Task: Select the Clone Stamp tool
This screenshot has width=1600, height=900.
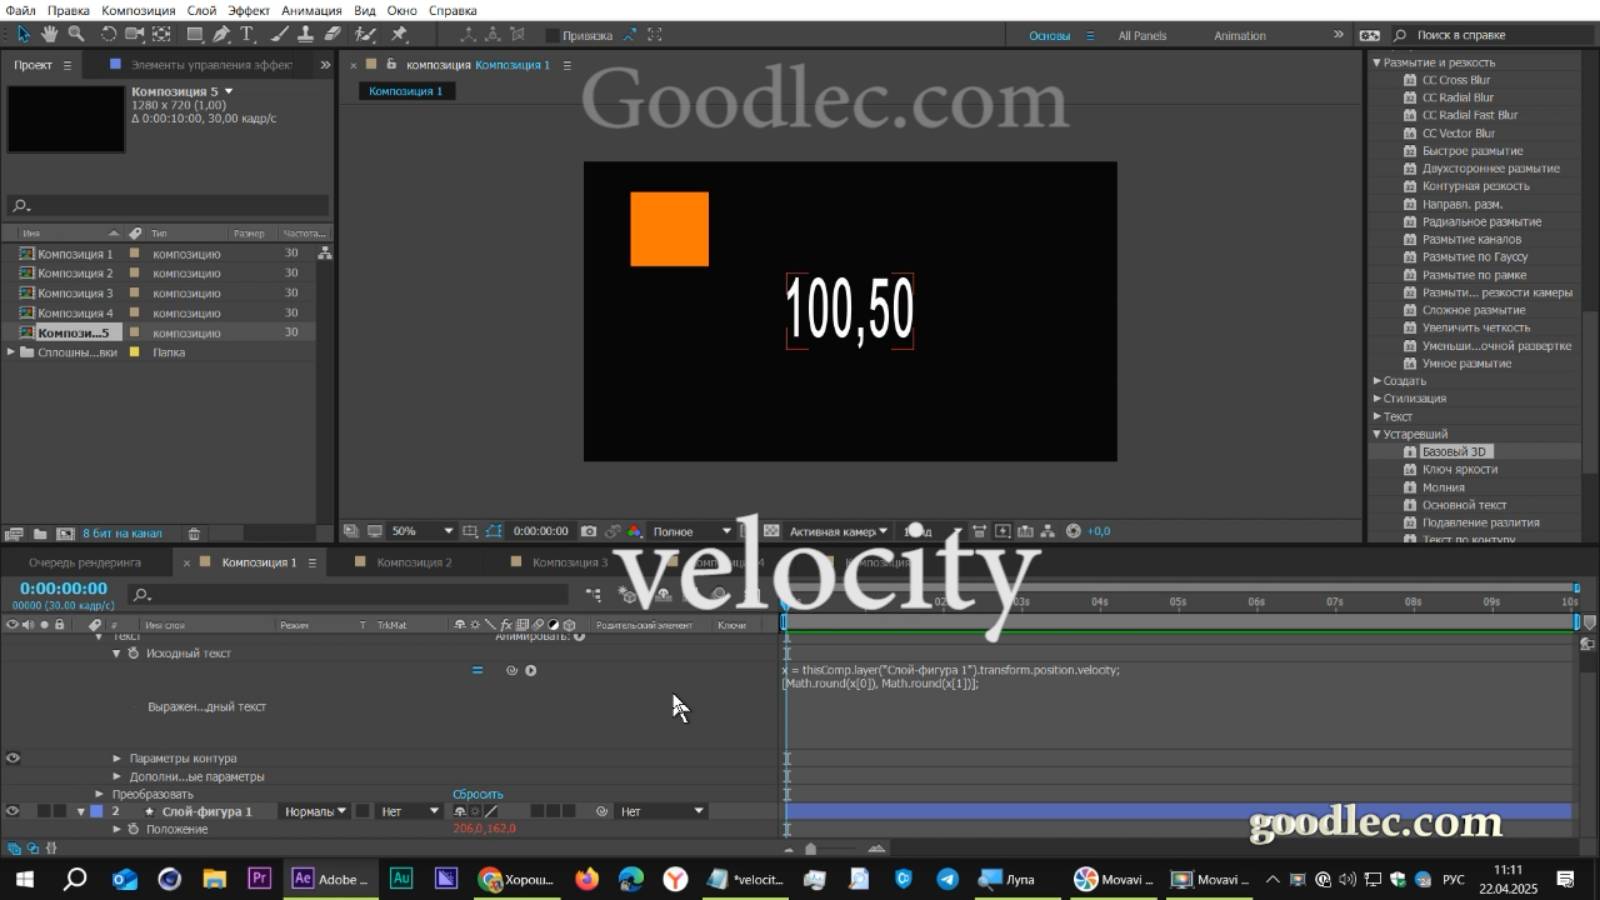Action: pos(305,33)
